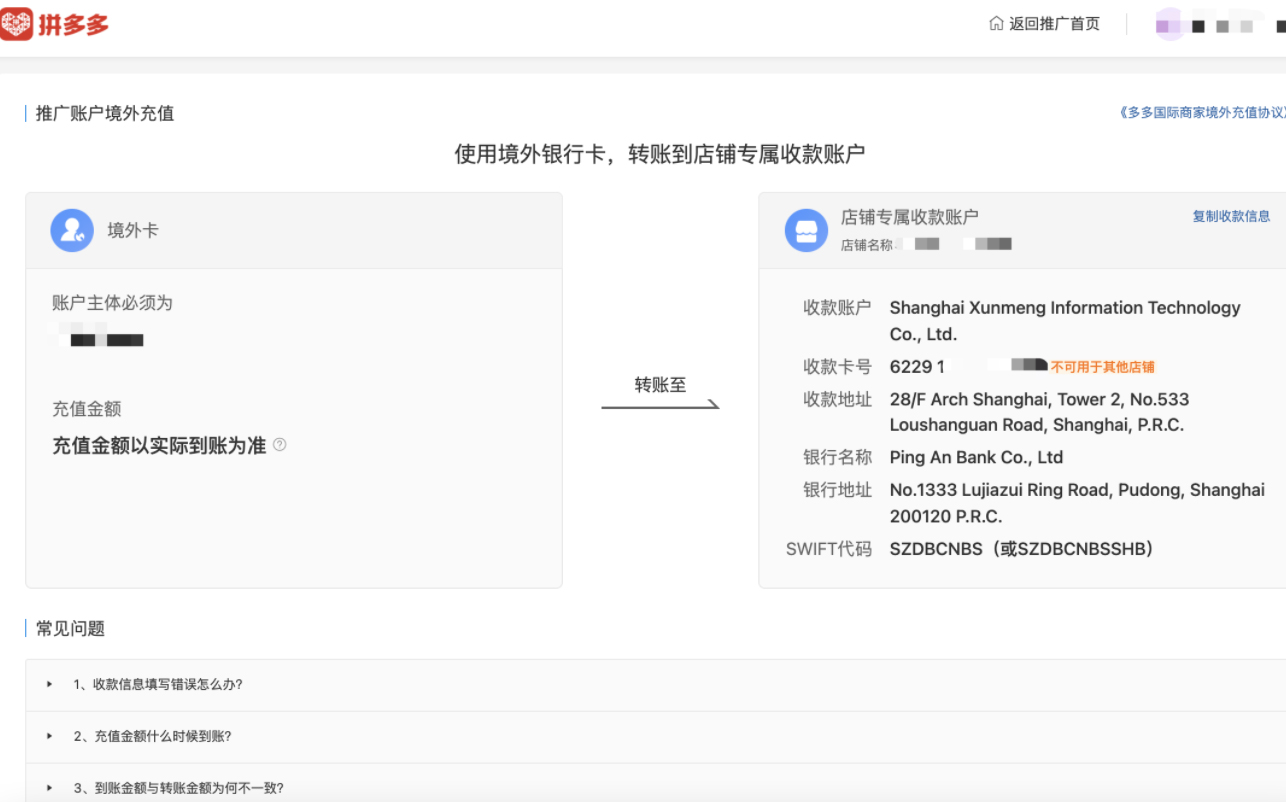The width and height of the screenshot is (1286, 802).
Task: Click the 店铺专属收款账户 card icon
Action: point(806,229)
